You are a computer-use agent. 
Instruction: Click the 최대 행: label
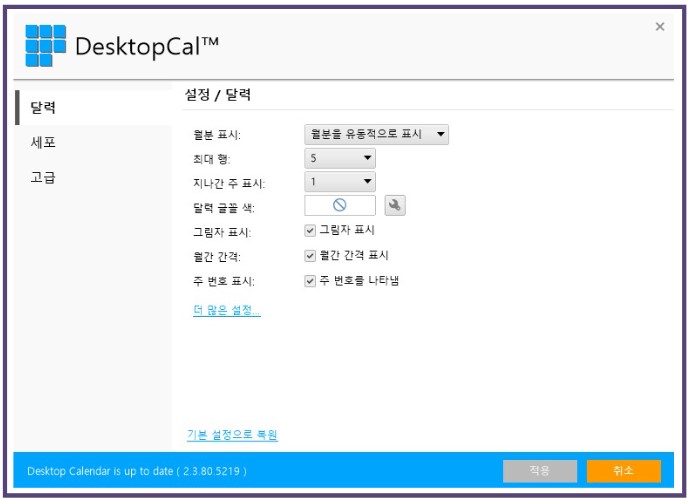[x=212, y=159]
